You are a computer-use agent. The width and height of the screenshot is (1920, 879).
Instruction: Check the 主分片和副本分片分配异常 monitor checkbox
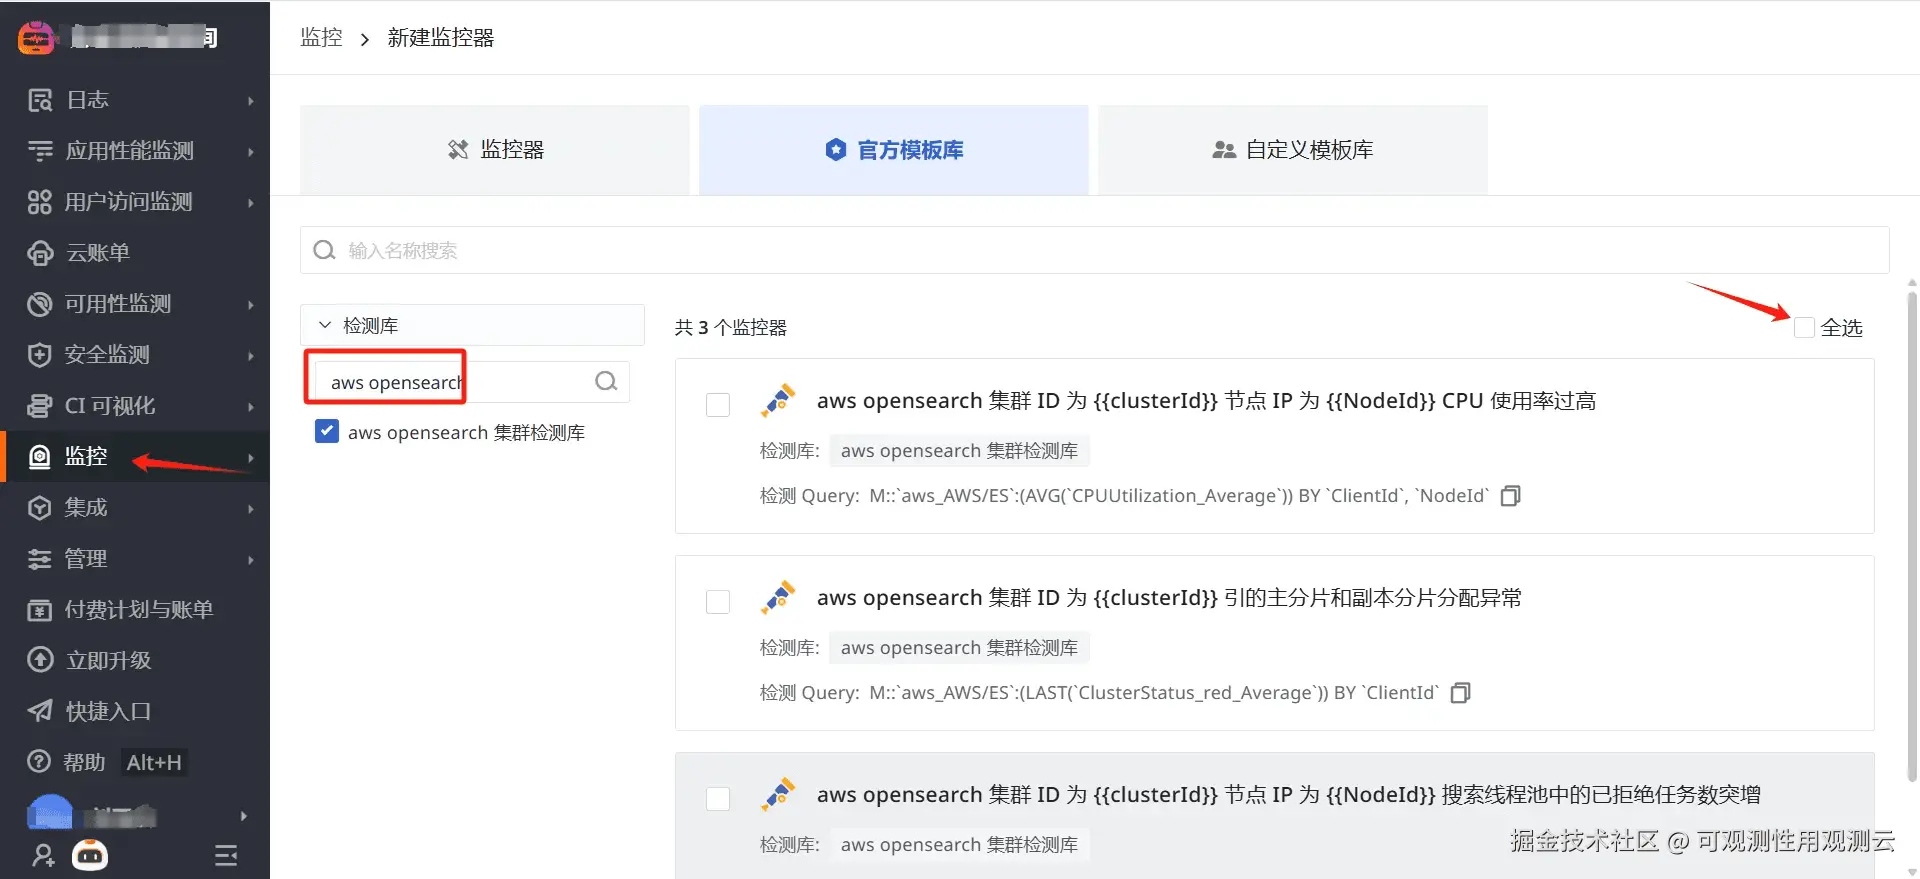tap(718, 602)
